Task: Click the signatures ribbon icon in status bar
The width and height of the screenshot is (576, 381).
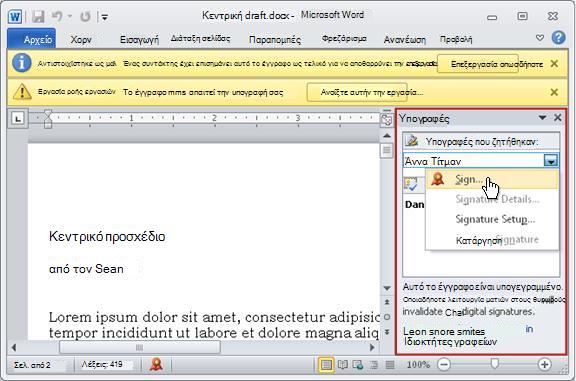Action: click(x=157, y=364)
